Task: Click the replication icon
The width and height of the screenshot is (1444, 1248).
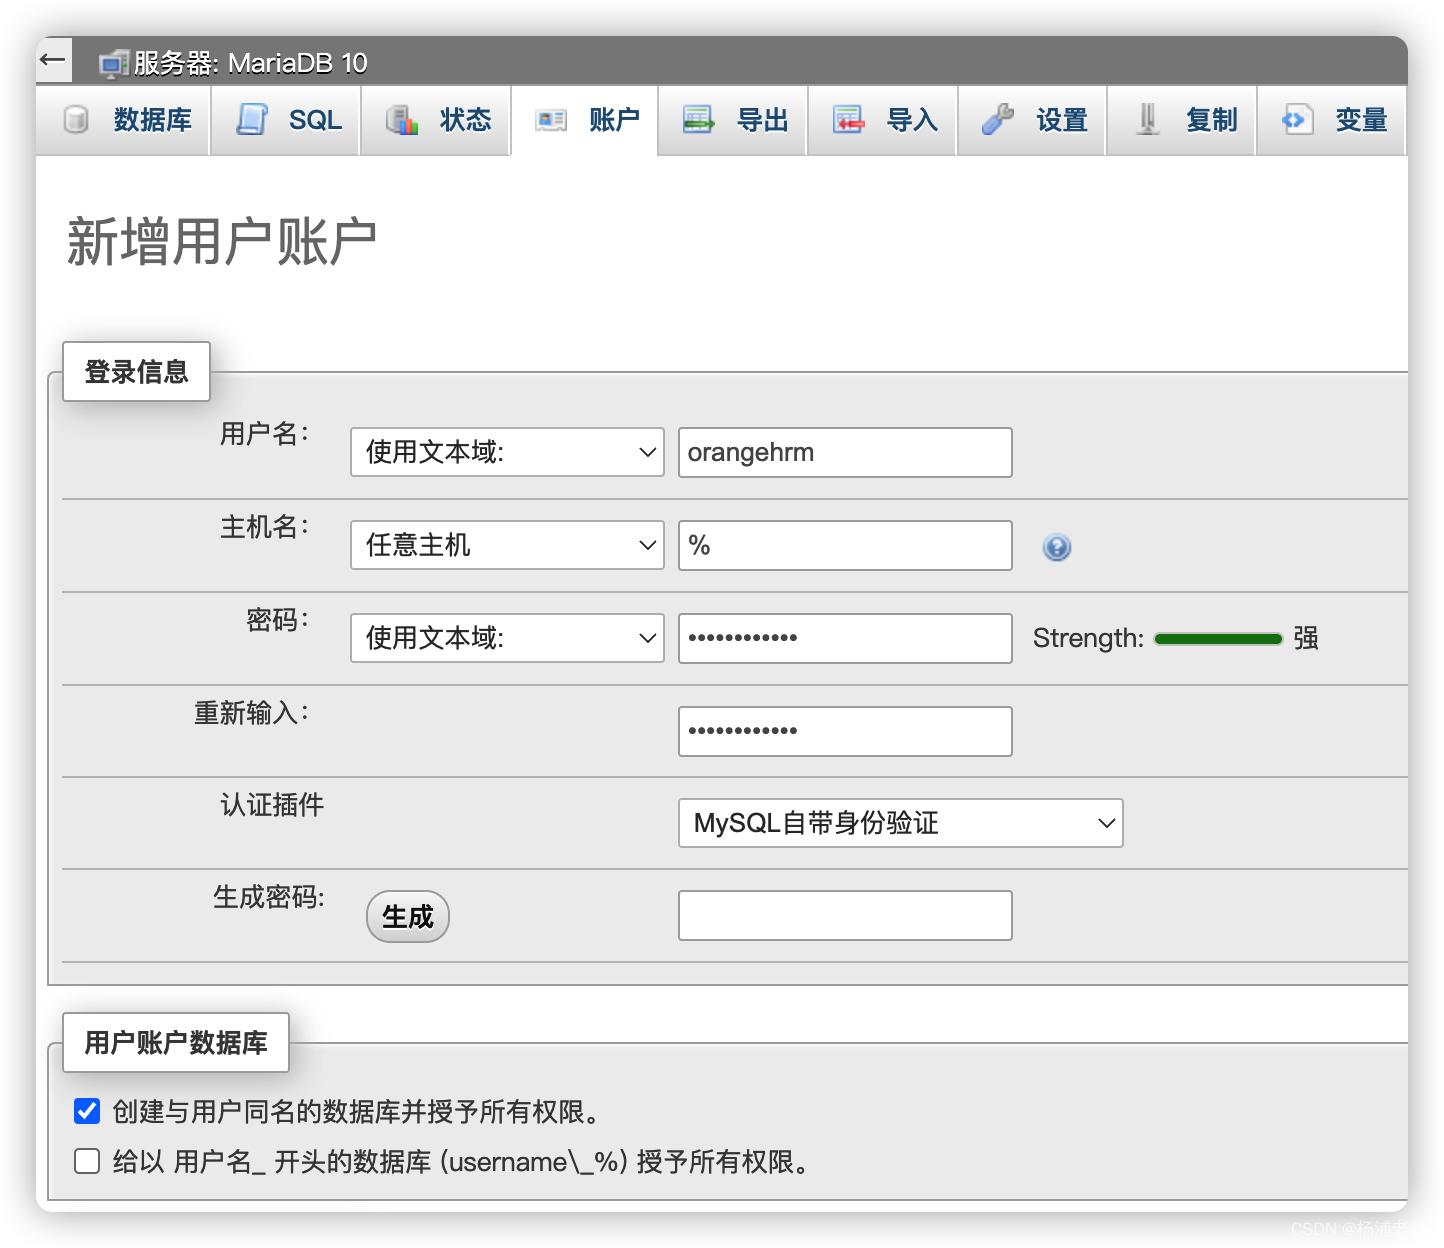Action: [1148, 120]
